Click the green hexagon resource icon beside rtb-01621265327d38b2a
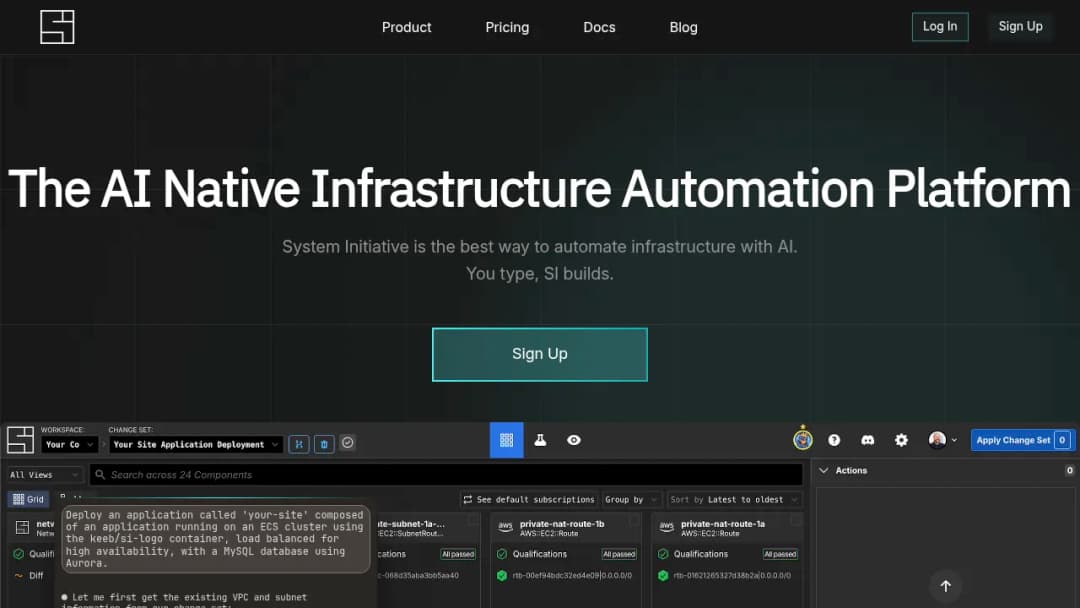1080x608 pixels. point(663,576)
